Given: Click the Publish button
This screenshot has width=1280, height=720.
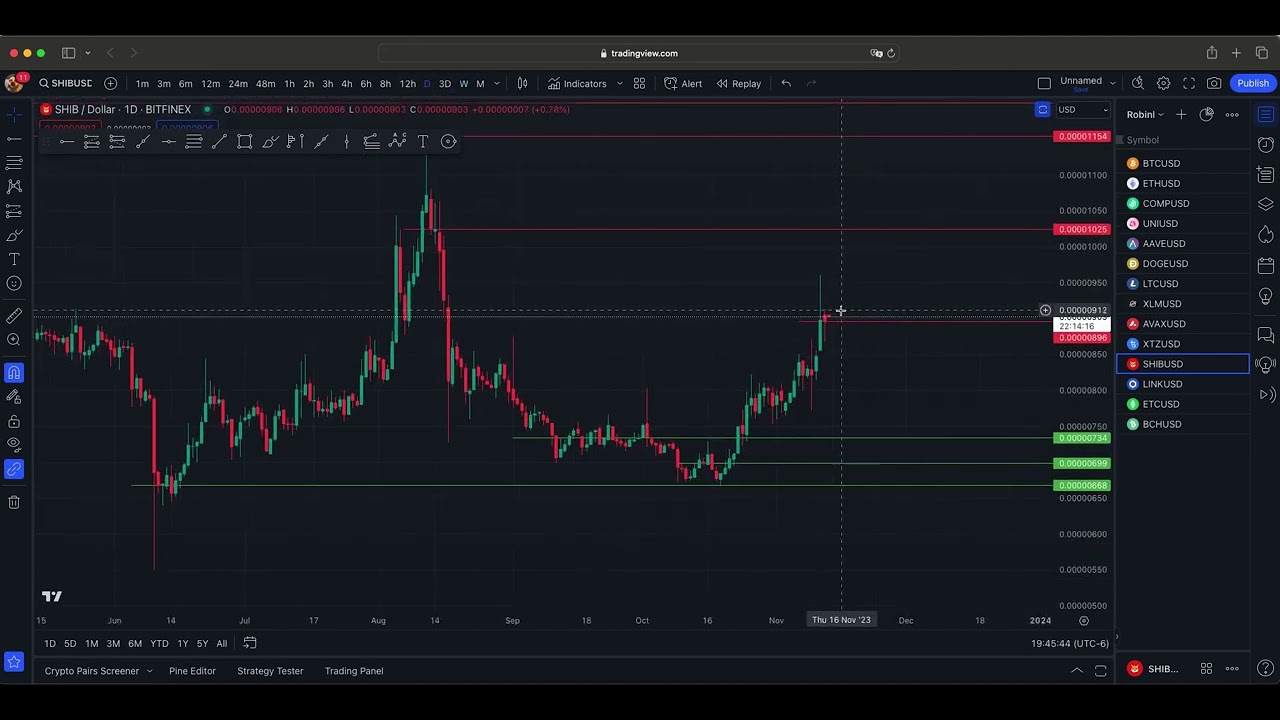Looking at the screenshot, I should [1253, 84].
